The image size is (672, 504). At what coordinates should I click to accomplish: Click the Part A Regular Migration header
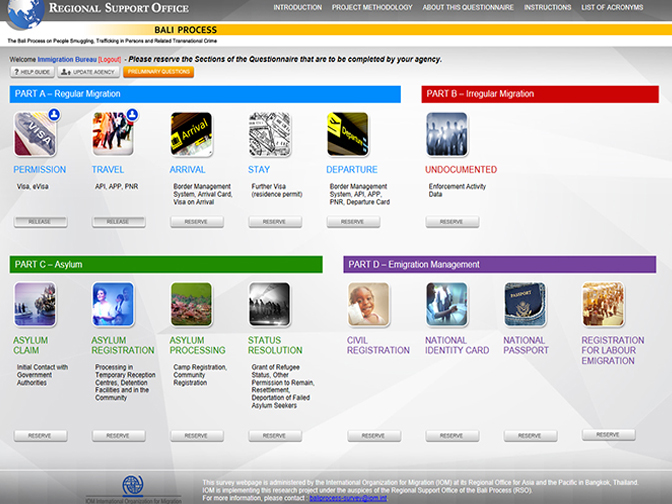click(205, 94)
